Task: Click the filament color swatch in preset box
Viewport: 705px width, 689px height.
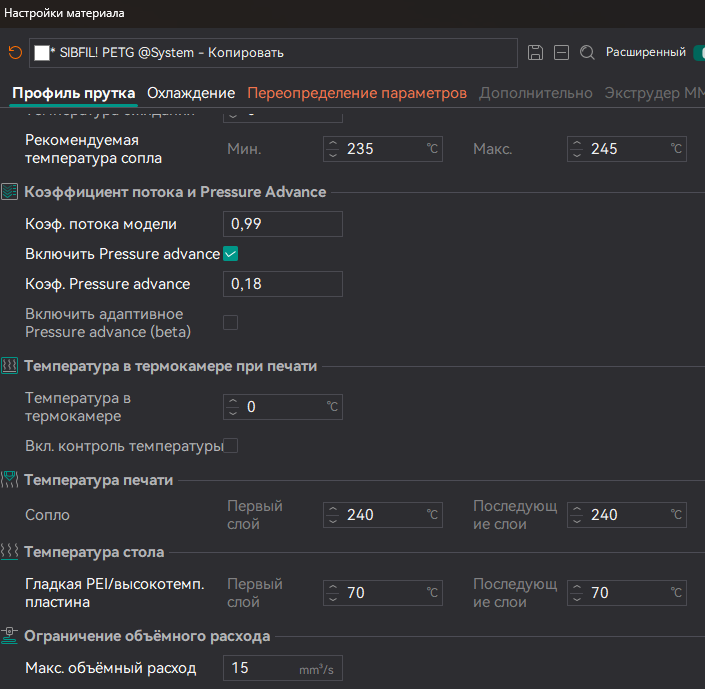Action: pyautogui.click(x=41, y=53)
